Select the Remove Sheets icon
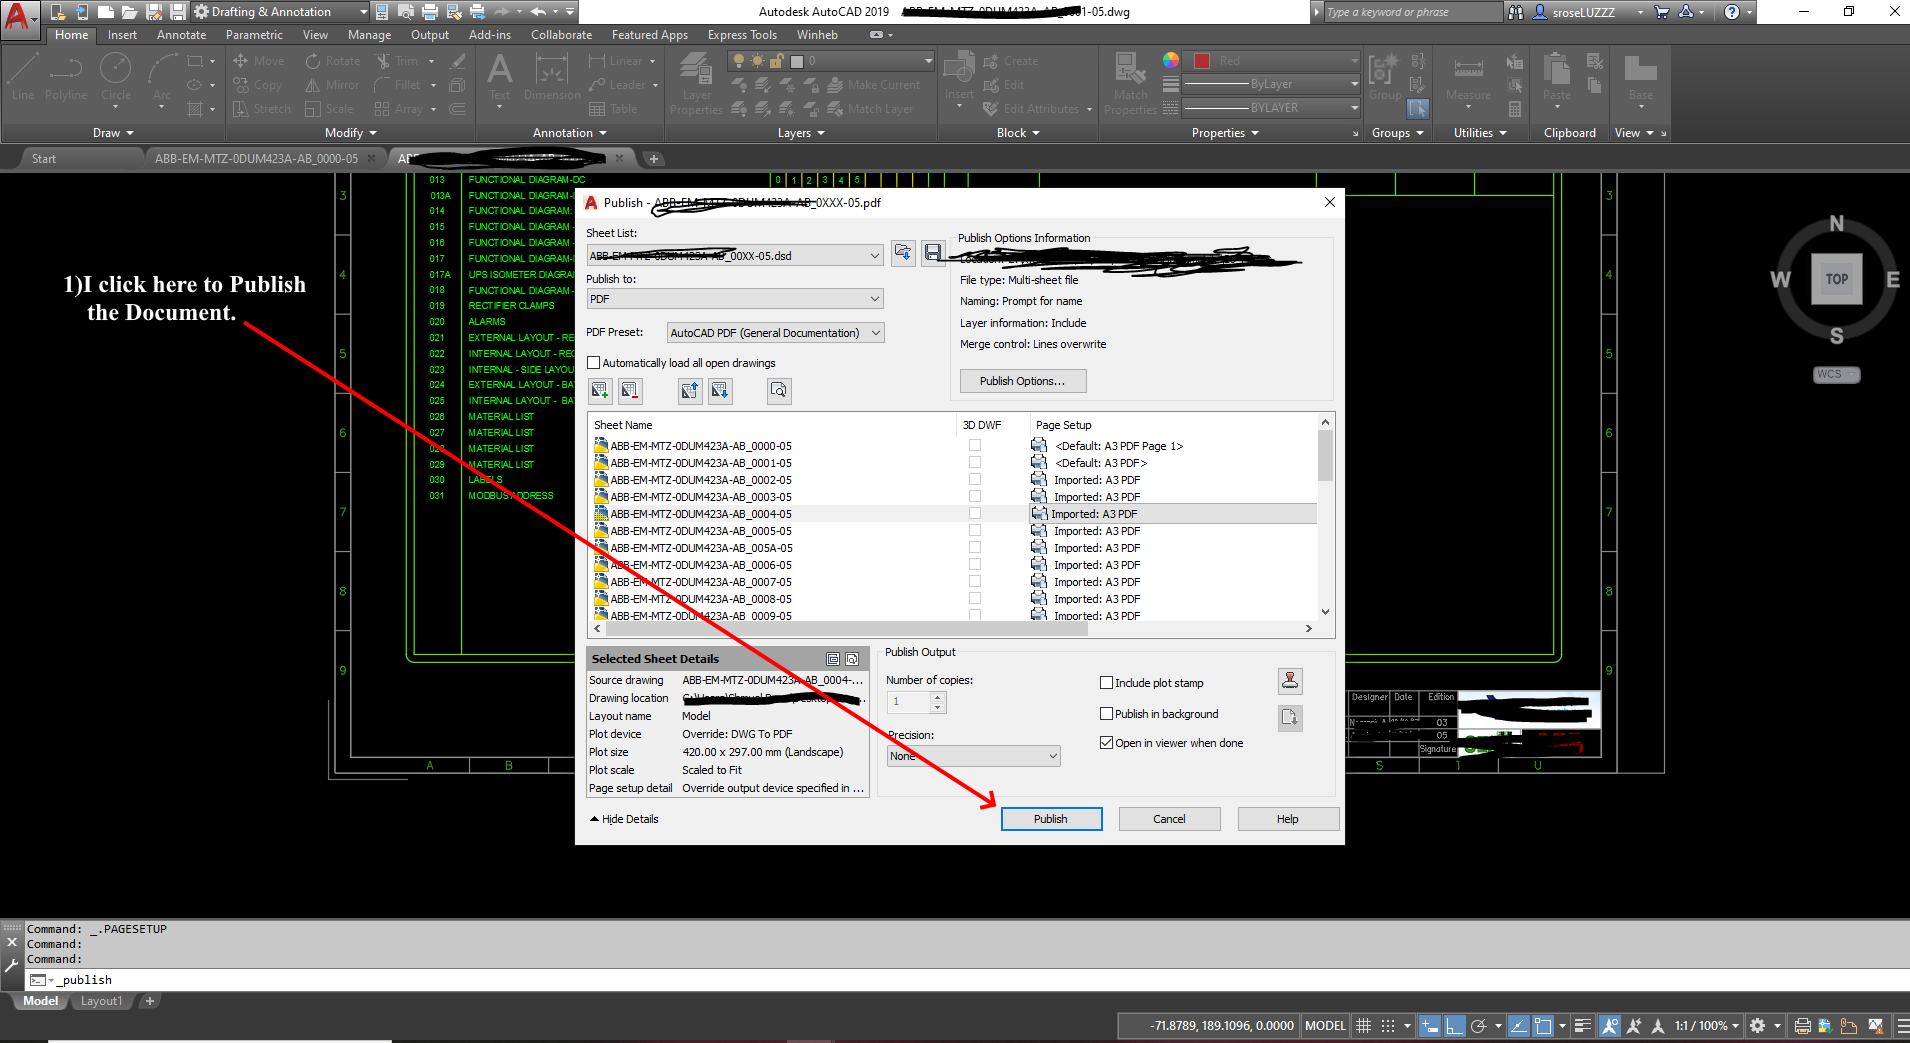This screenshot has width=1910, height=1043. tap(630, 391)
